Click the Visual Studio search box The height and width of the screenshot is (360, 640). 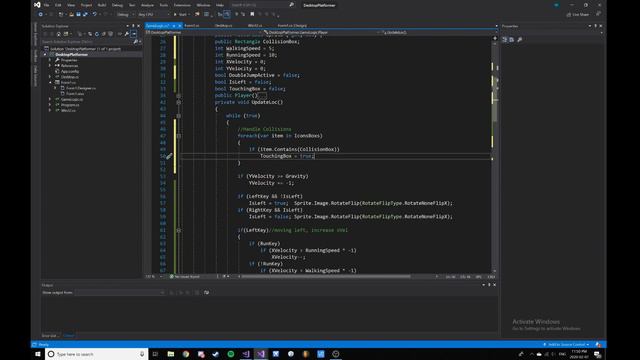pos(262,5)
